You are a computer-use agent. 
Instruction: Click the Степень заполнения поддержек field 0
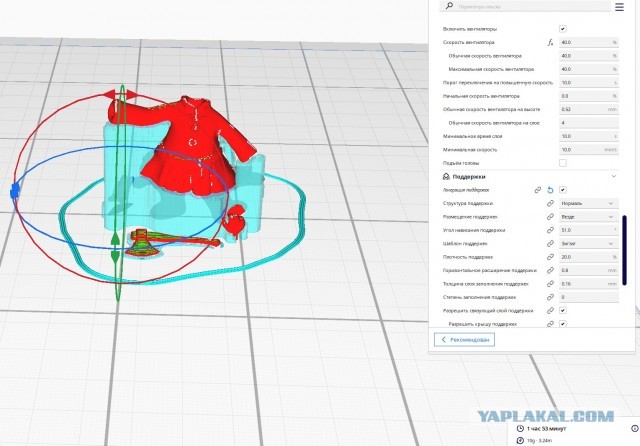click(589, 297)
